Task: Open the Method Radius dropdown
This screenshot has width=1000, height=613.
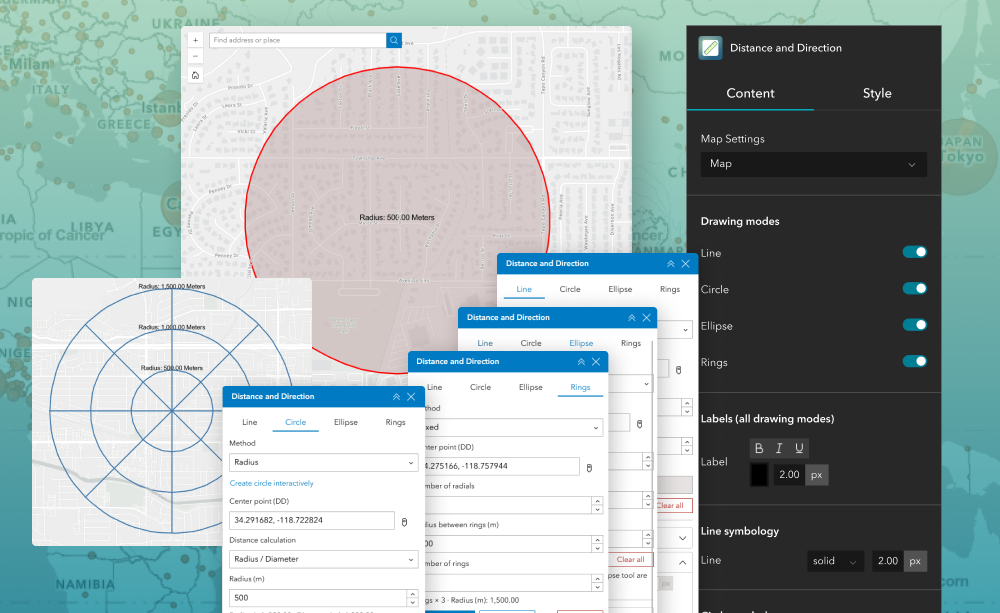Action: pos(323,462)
